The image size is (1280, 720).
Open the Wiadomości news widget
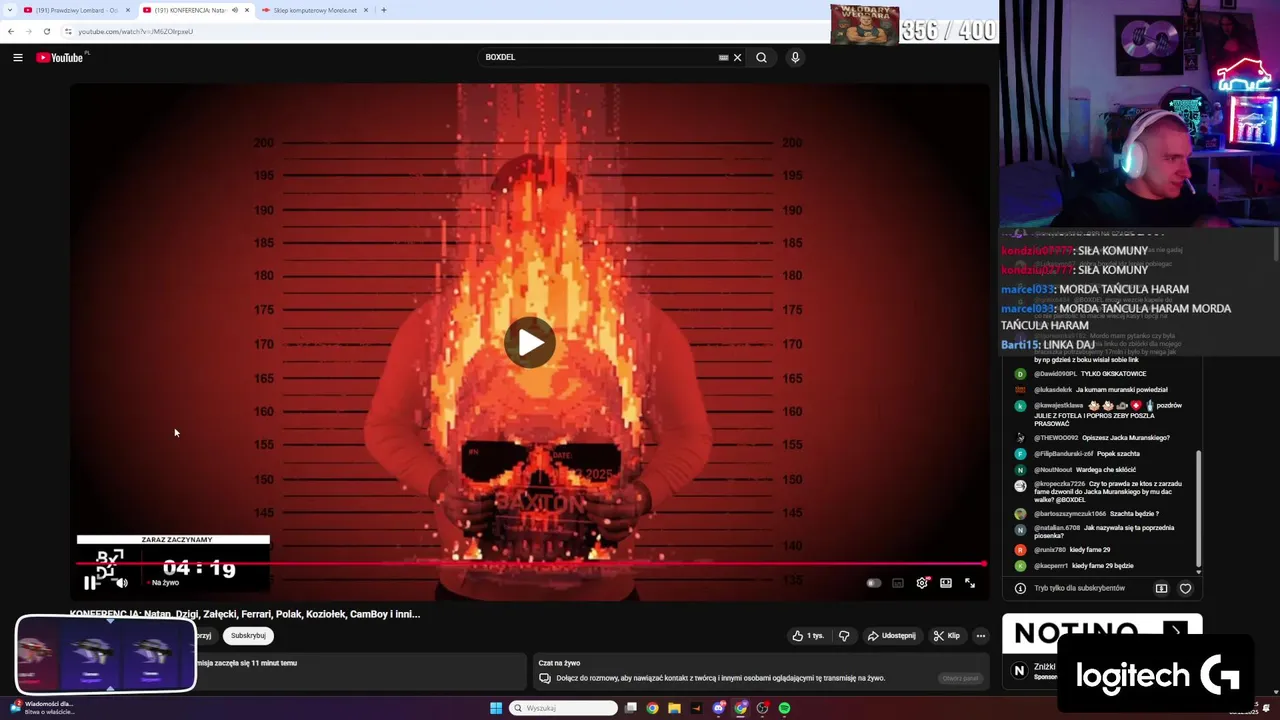click(40, 707)
